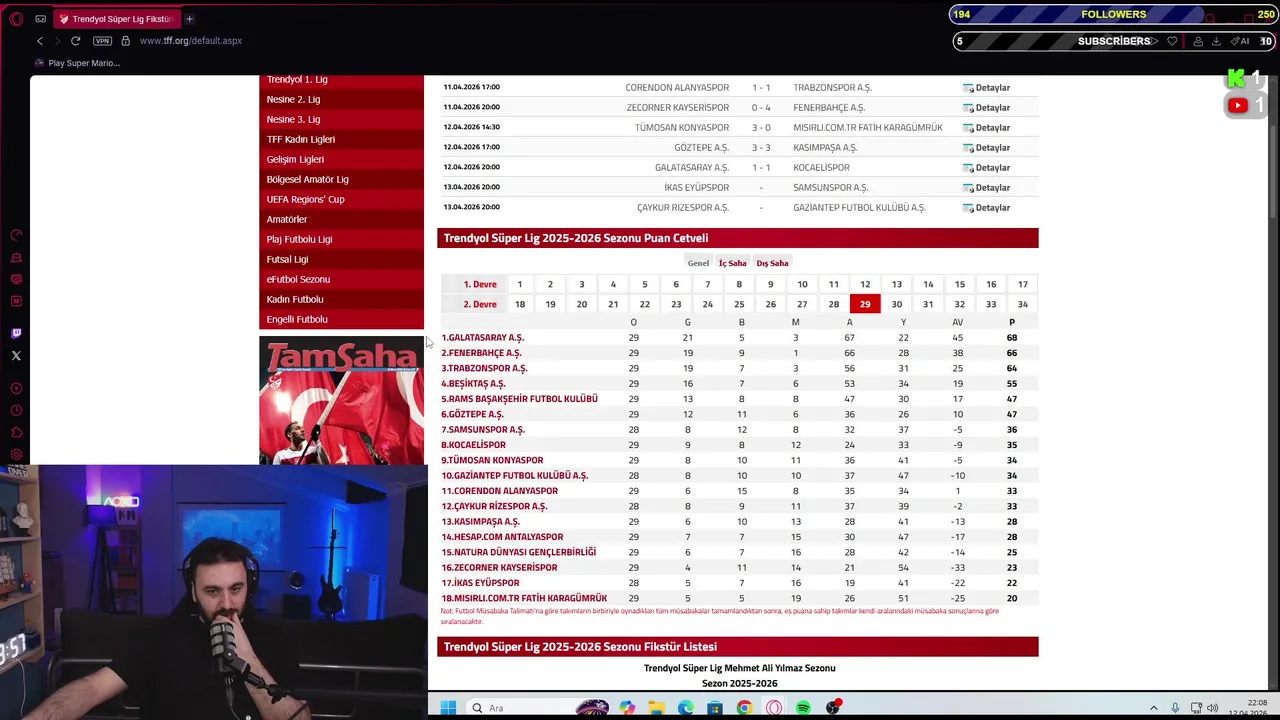Open a new tab with the plus button
Viewport: 1280px width, 720px height.
pyautogui.click(x=189, y=19)
